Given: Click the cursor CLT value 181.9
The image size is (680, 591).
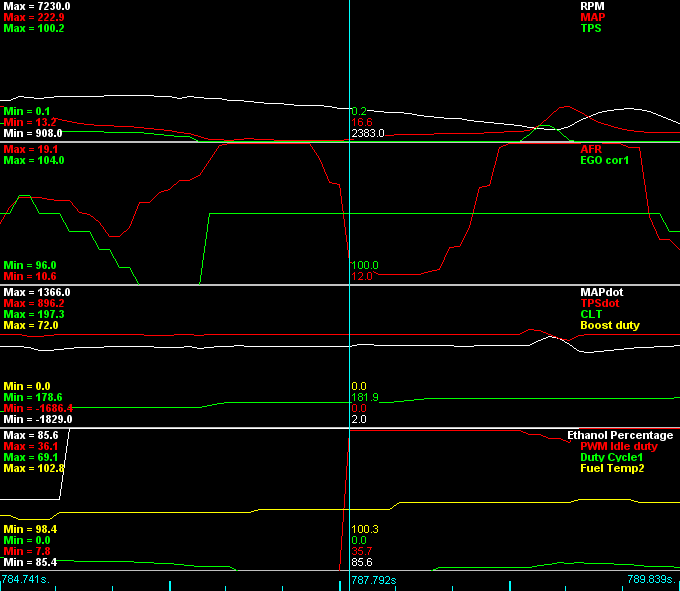Looking at the screenshot, I should click(x=365, y=397).
